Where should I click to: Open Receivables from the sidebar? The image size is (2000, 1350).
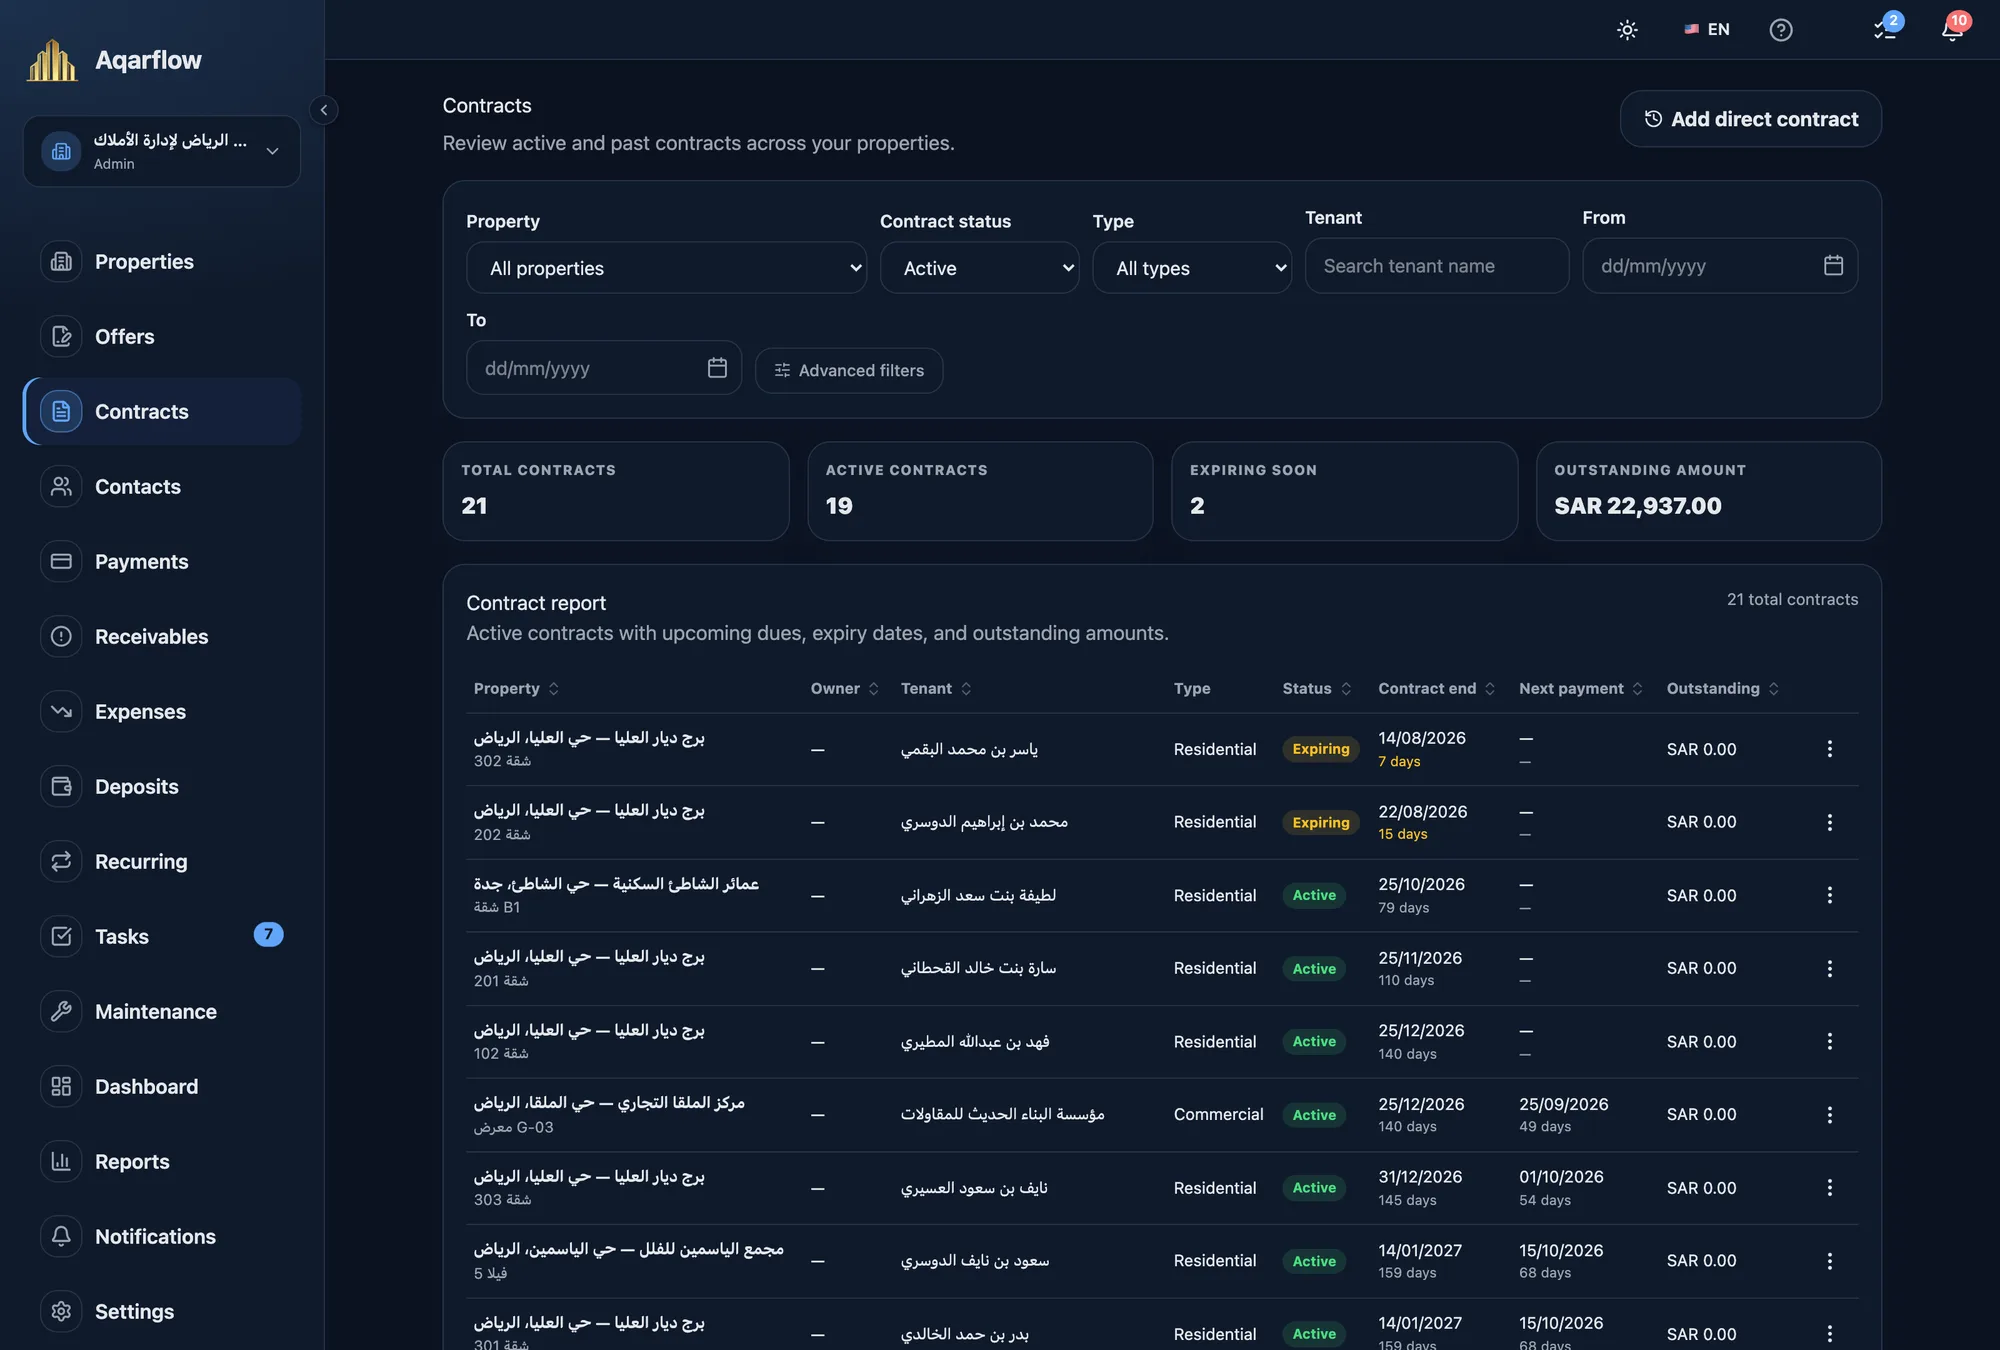pyautogui.click(x=162, y=637)
